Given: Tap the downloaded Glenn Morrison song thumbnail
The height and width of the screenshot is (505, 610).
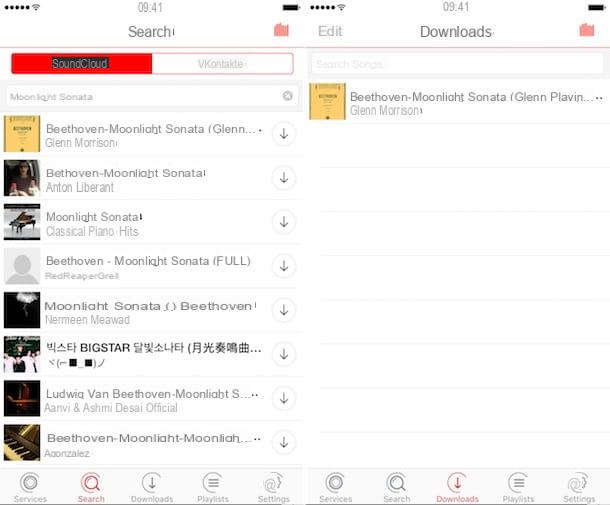Looking at the screenshot, I should tap(327, 102).
